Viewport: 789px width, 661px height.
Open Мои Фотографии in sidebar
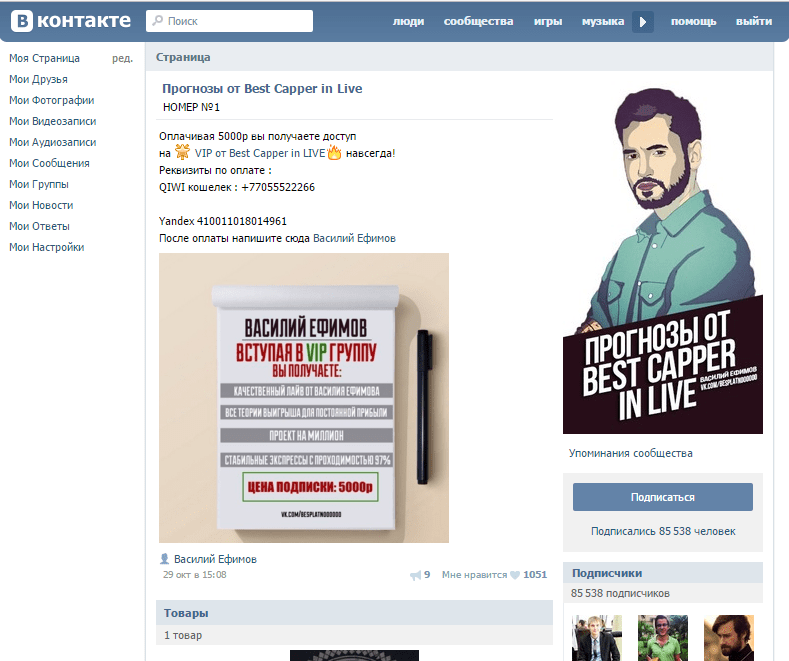pyautogui.click(x=51, y=100)
